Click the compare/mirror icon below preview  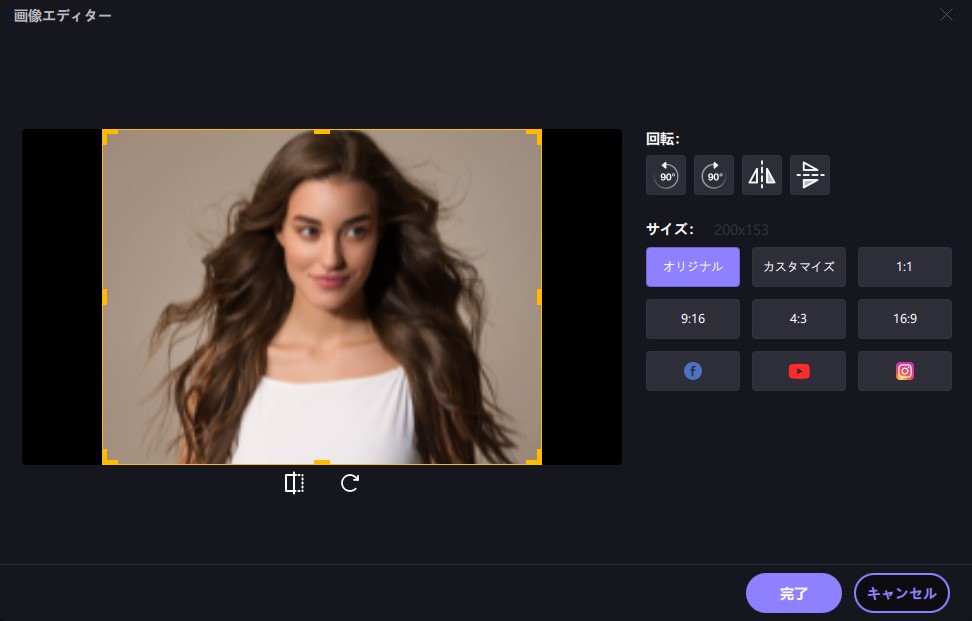point(294,484)
